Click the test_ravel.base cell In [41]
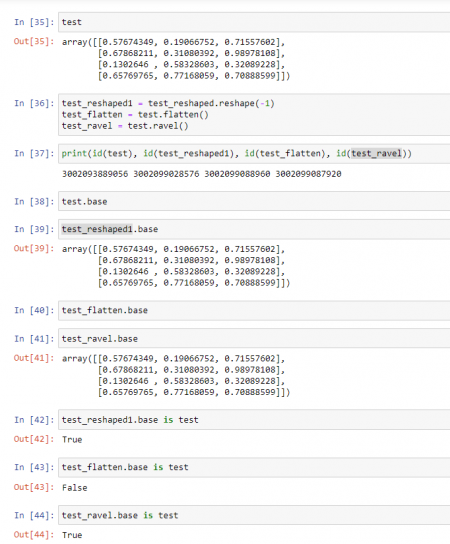The image size is (450, 544). tap(254, 338)
